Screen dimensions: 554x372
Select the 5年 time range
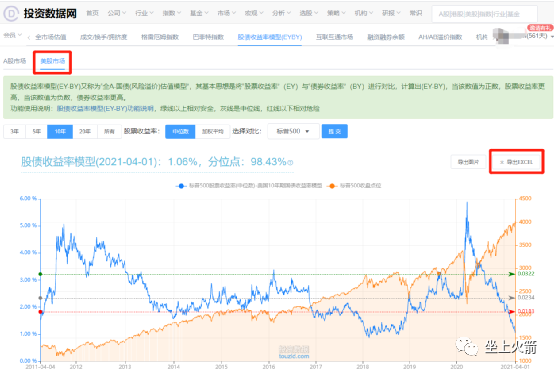(x=36, y=131)
